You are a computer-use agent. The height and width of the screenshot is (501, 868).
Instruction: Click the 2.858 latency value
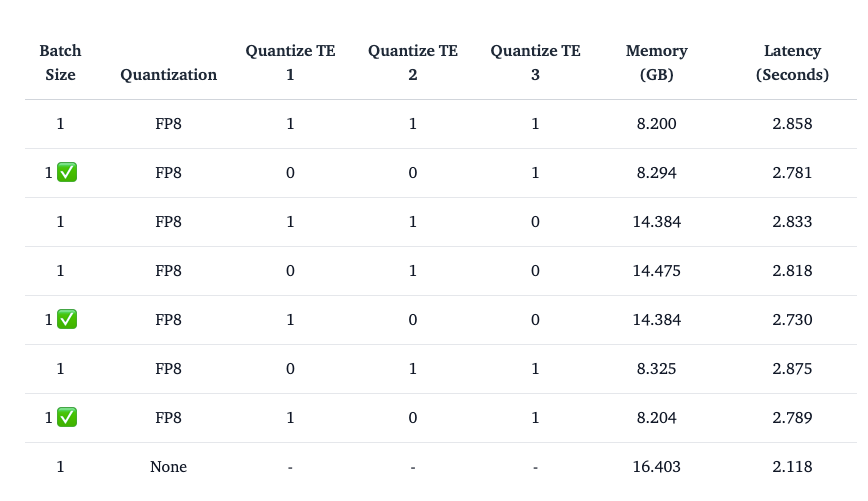click(792, 124)
